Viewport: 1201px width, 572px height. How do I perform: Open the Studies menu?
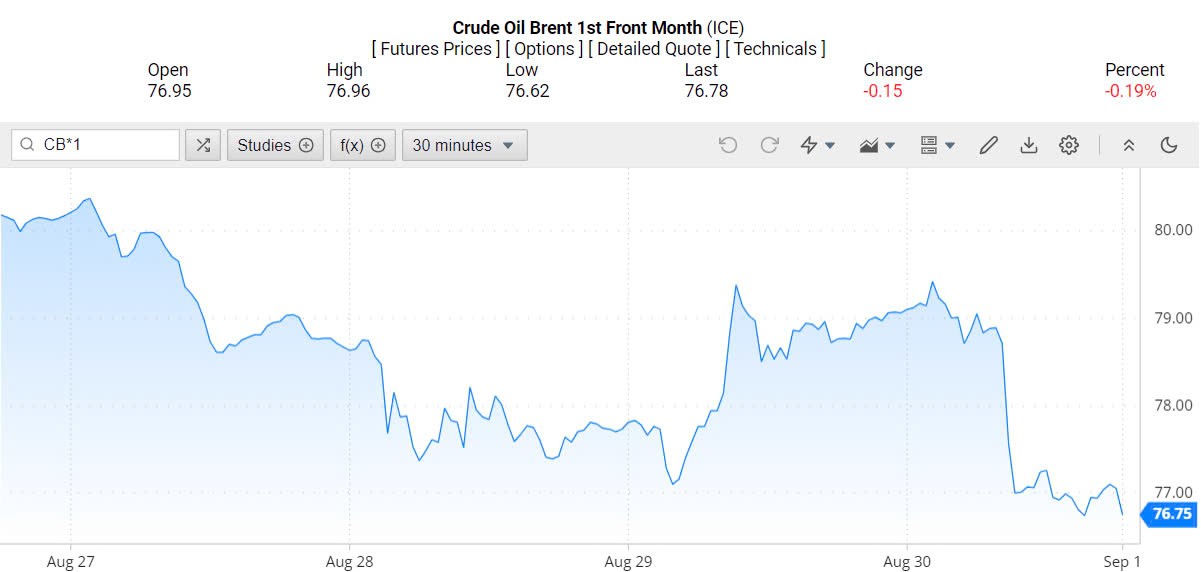[275, 145]
